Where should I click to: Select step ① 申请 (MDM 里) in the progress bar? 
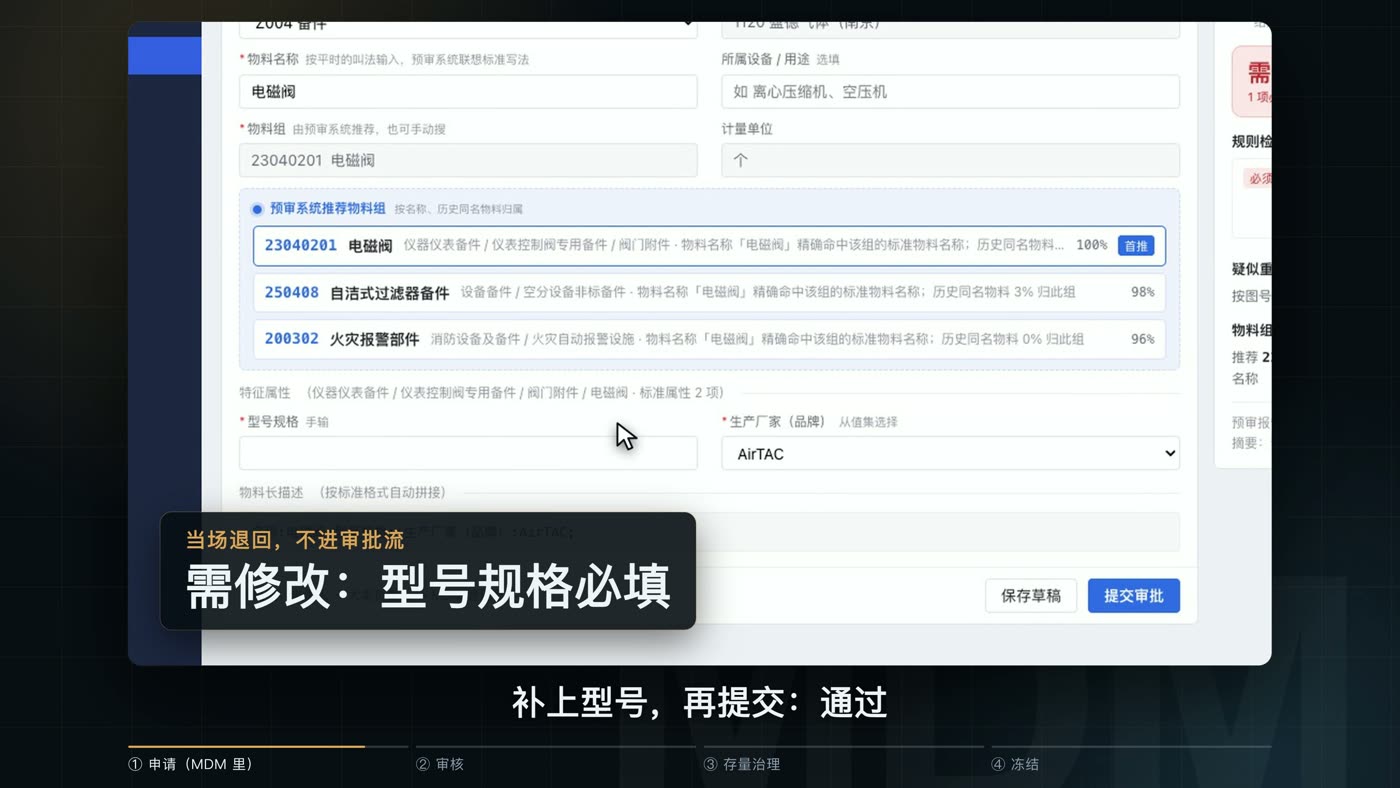(x=191, y=764)
